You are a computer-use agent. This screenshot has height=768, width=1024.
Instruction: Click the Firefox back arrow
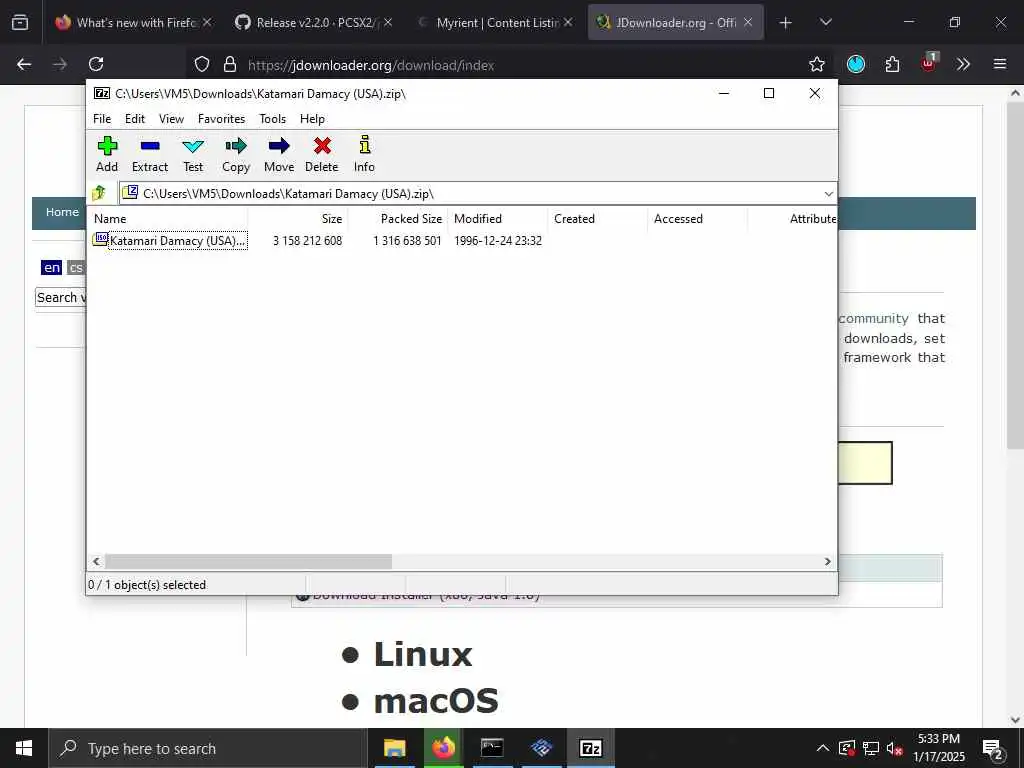[24, 64]
